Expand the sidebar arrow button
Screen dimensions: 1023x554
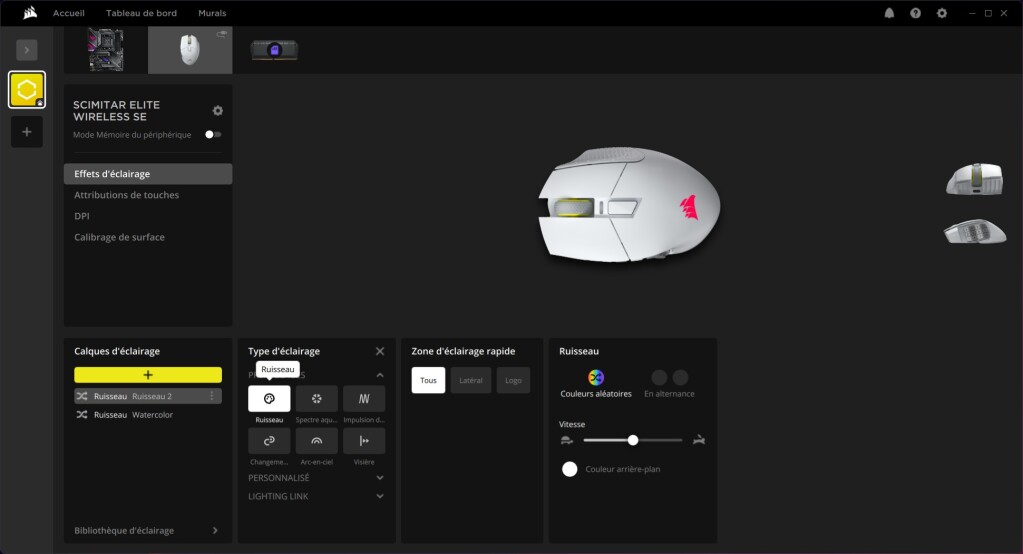click(x=27, y=50)
